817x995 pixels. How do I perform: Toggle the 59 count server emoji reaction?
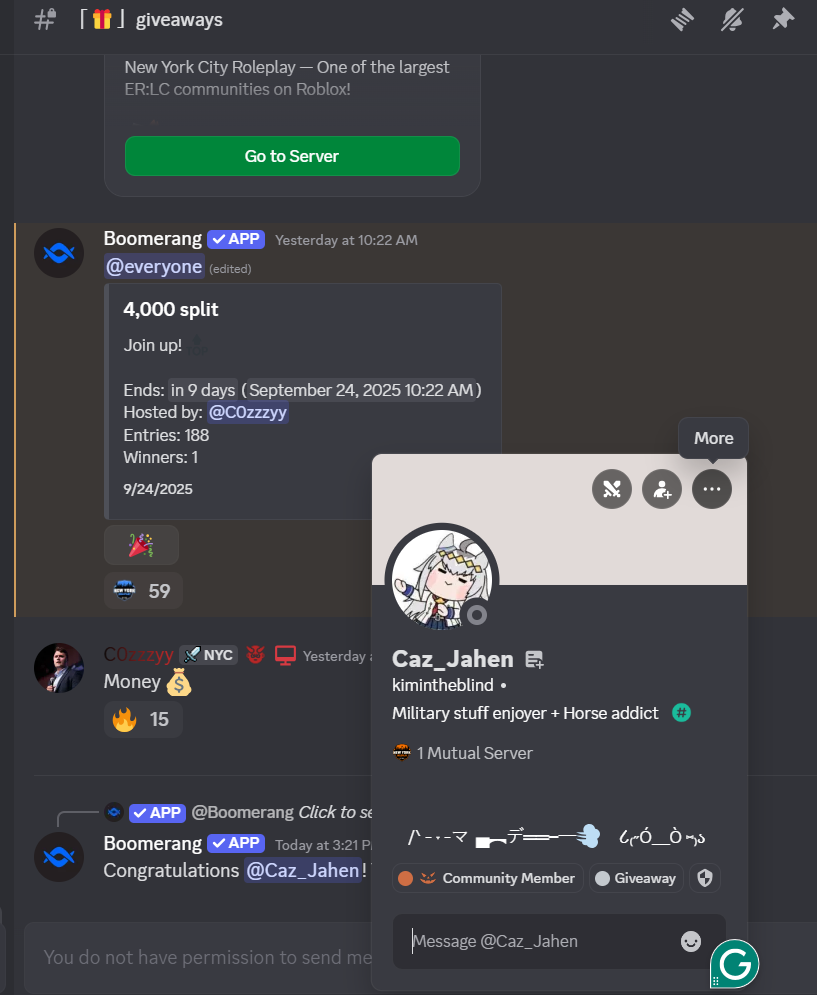pyautogui.click(x=143, y=591)
